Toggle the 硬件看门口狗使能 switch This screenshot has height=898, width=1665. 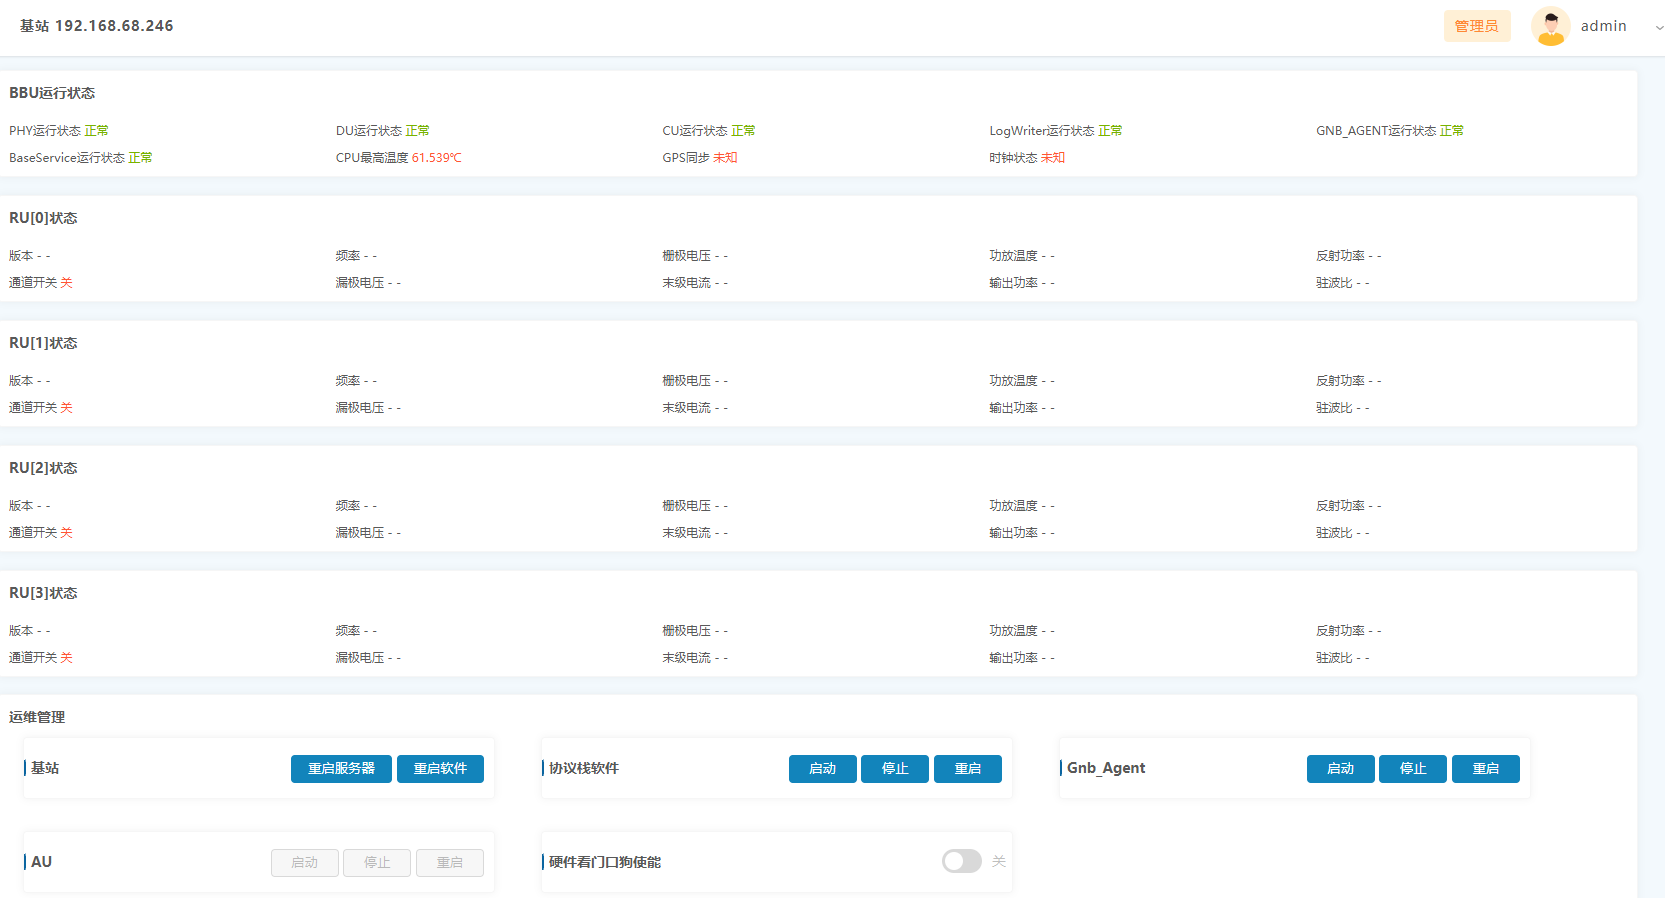tap(962, 861)
